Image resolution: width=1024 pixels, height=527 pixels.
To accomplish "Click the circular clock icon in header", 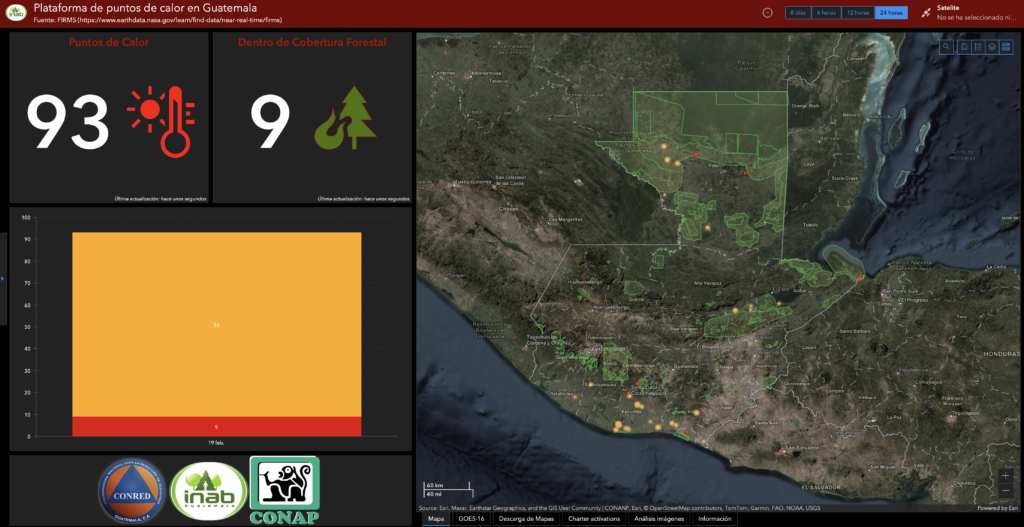I will click(x=767, y=13).
